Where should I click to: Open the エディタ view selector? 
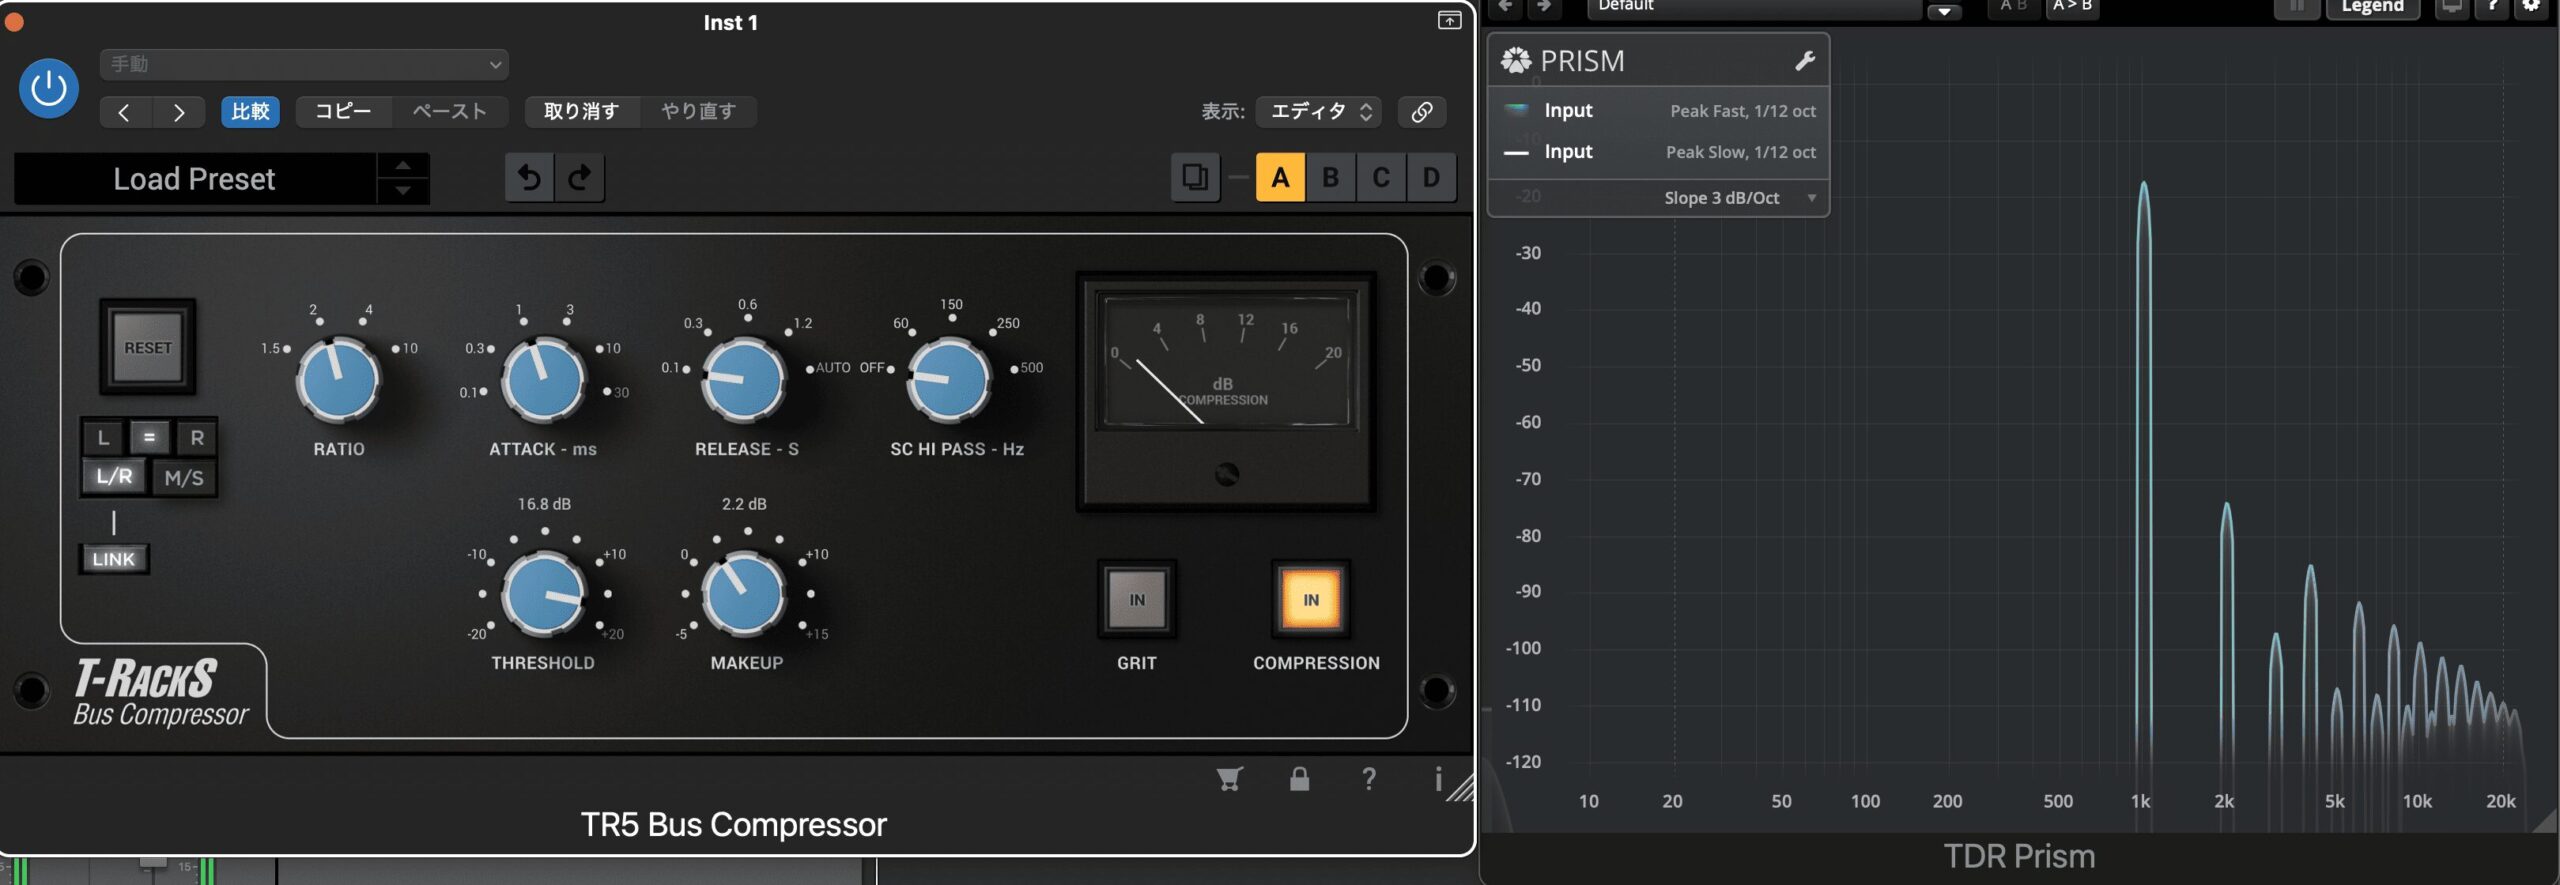pyautogui.click(x=1319, y=112)
